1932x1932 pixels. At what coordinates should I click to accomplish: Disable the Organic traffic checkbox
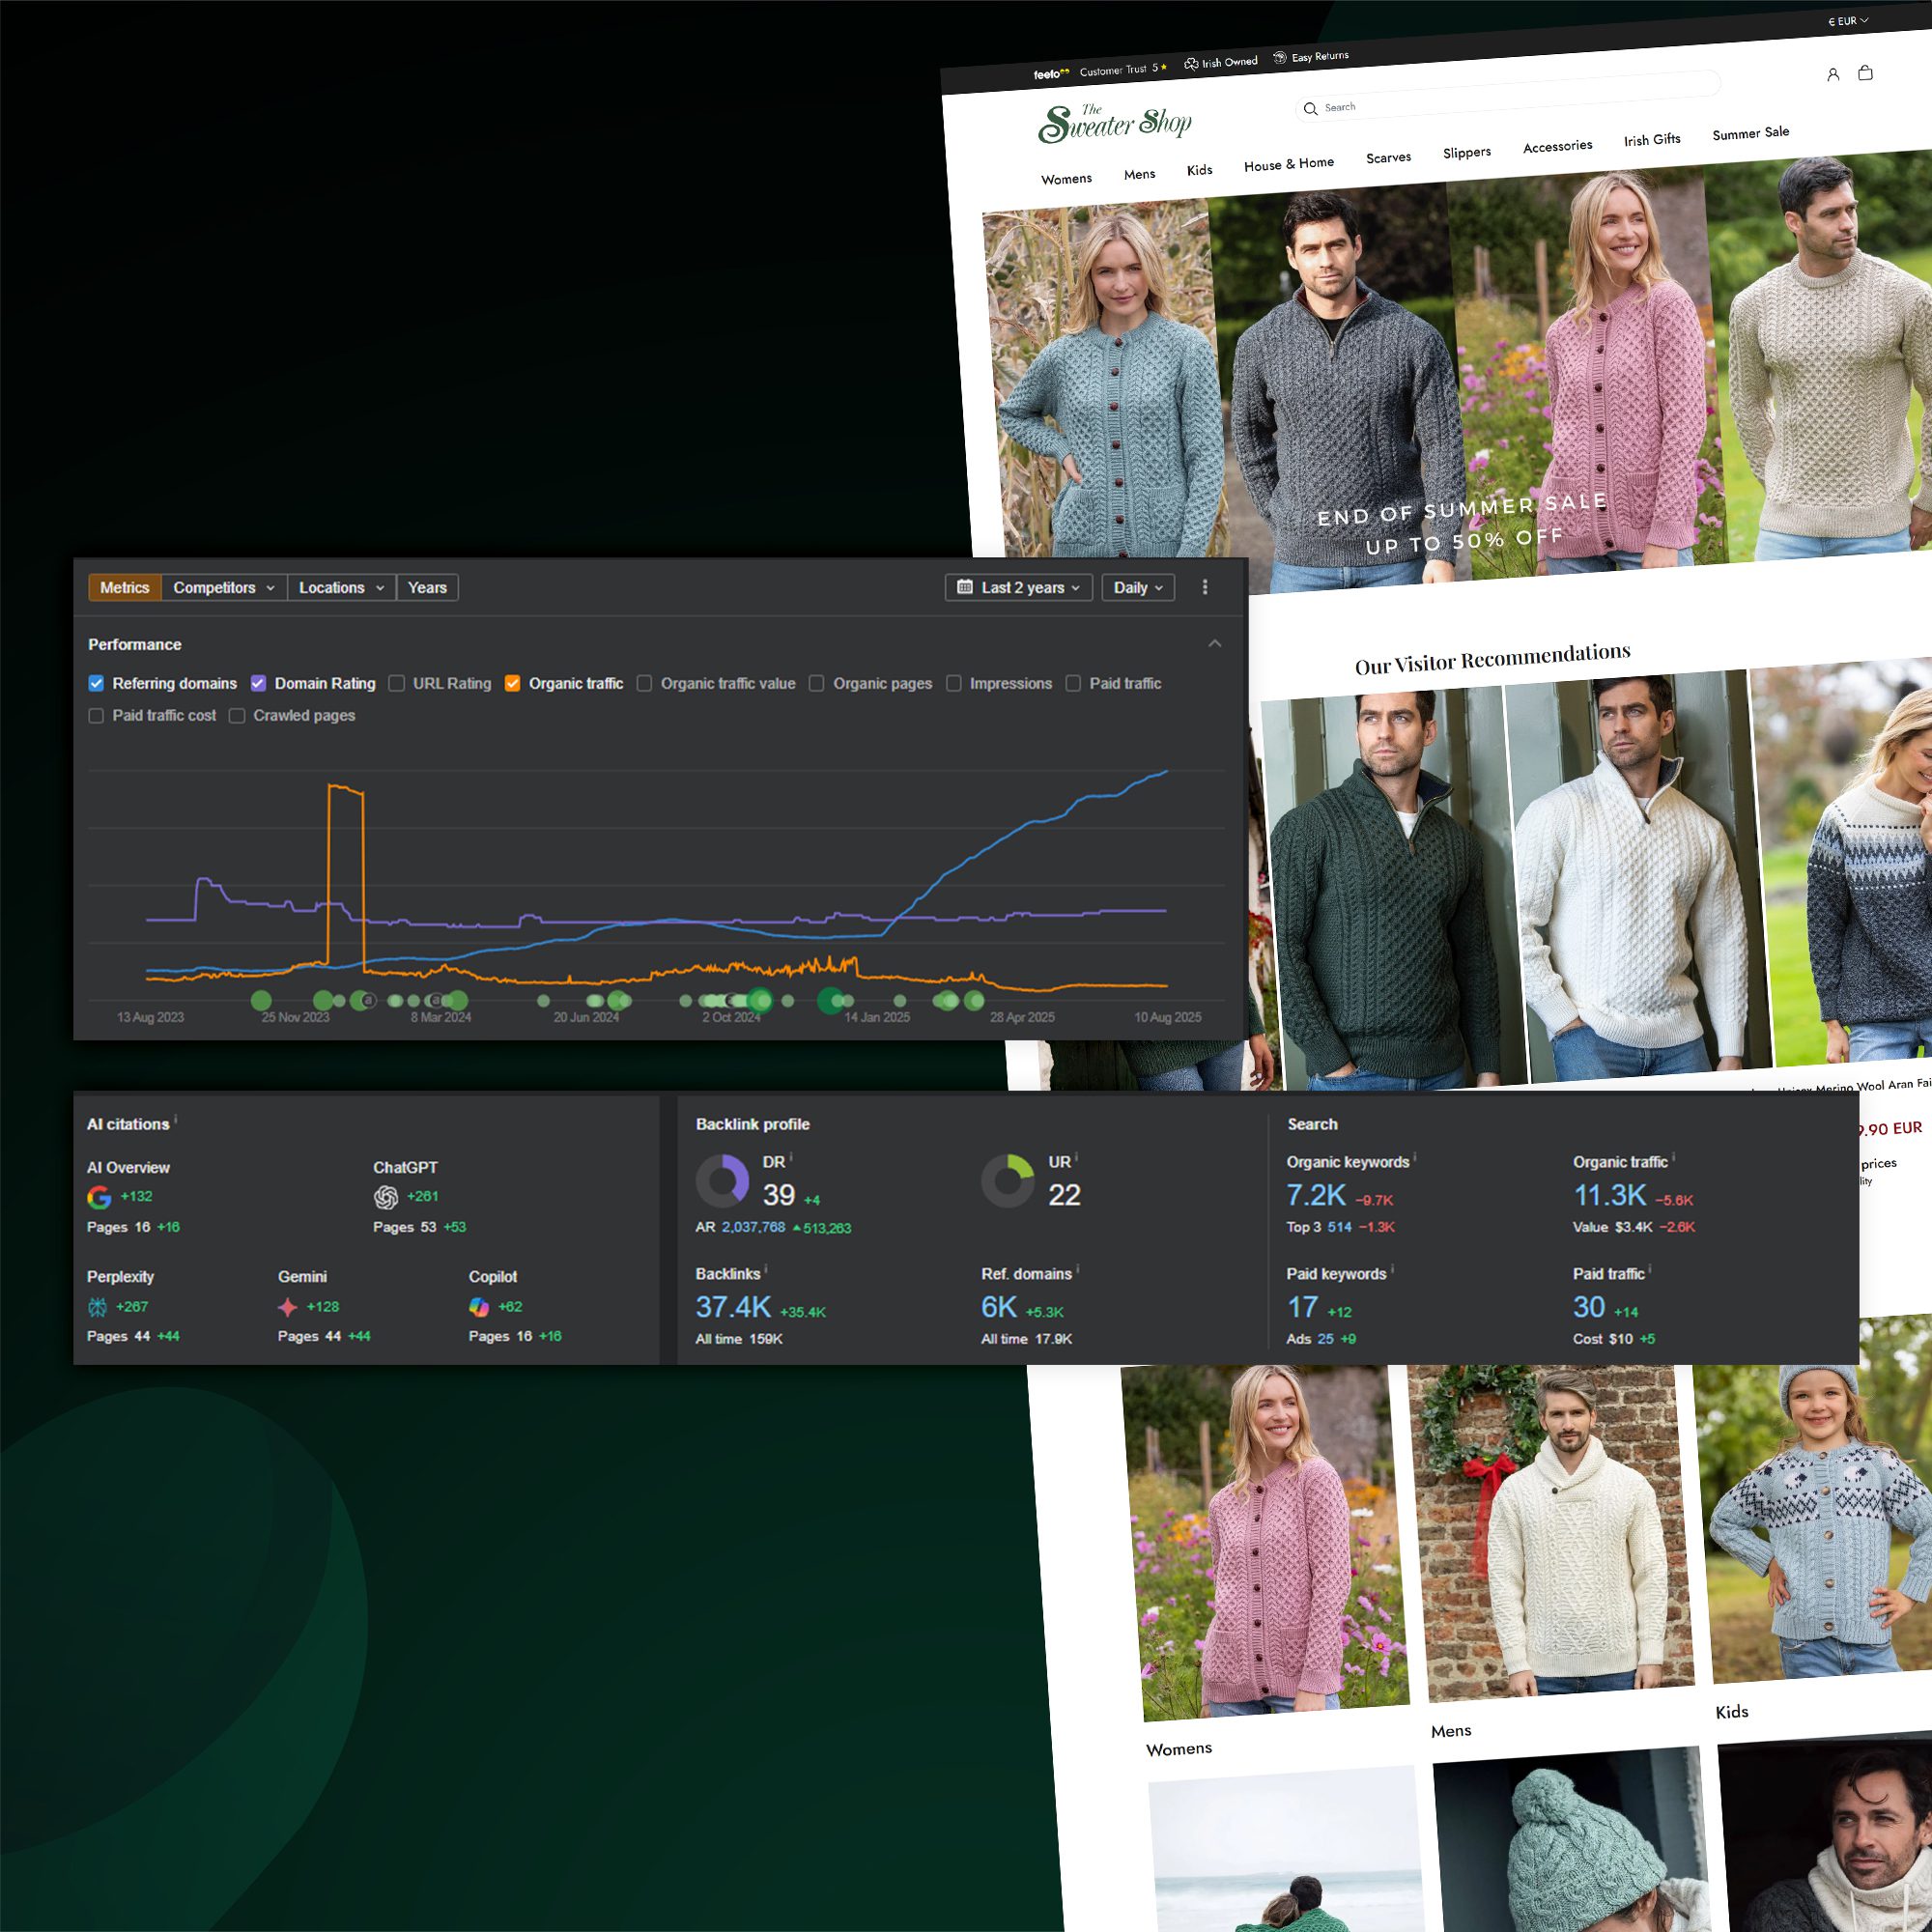point(513,683)
